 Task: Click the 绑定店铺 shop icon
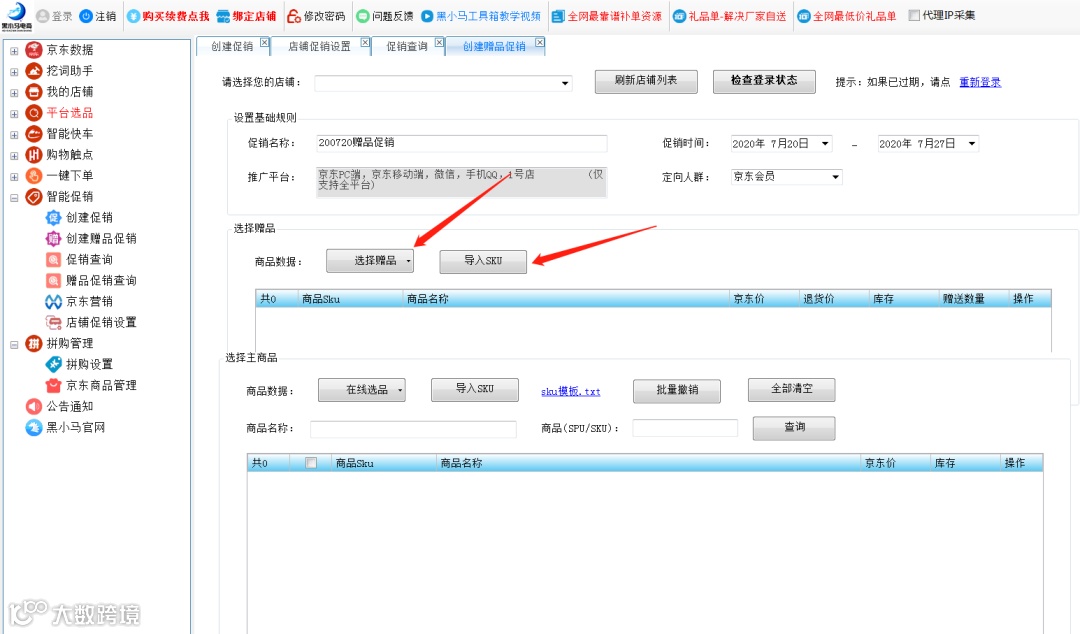click(x=223, y=16)
